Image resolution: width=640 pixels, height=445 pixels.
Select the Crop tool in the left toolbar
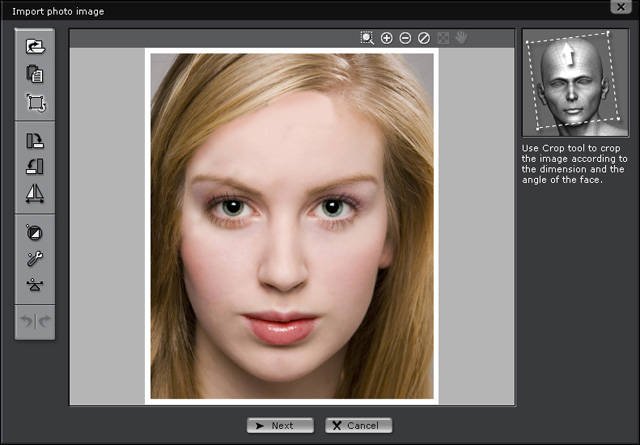pyautogui.click(x=35, y=103)
